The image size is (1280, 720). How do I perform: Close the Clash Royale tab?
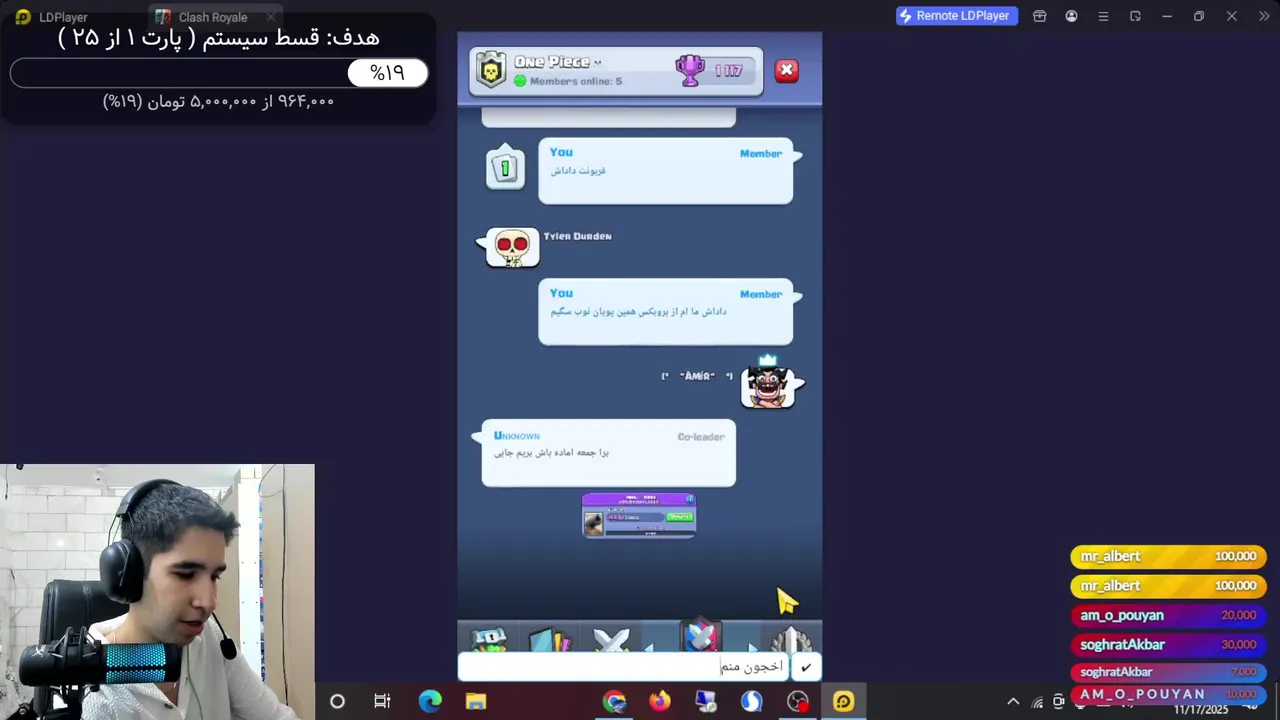[x=270, y=17]
